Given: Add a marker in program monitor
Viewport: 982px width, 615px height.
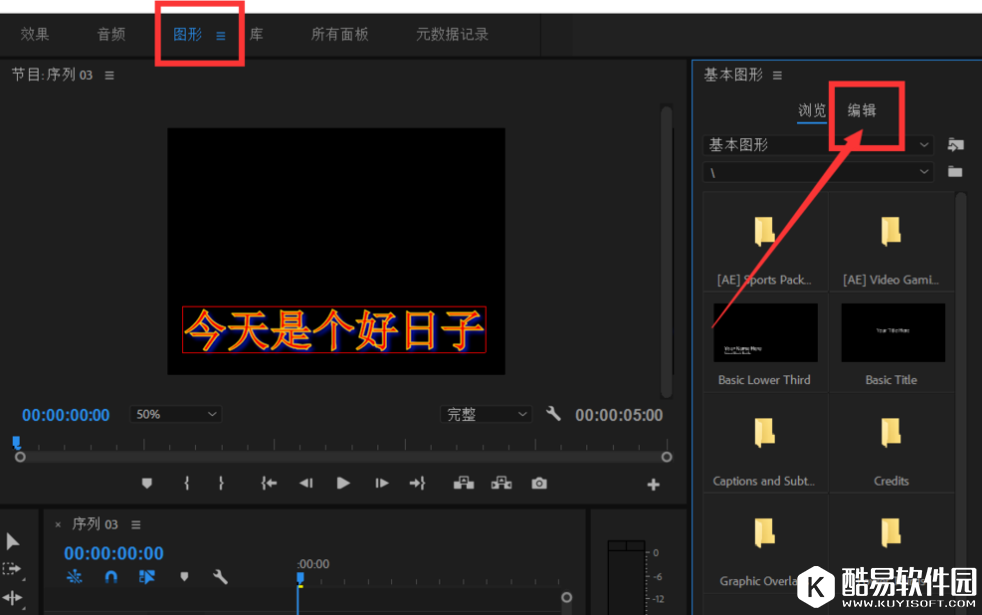Looking at the screenshot, I should 147,483.
